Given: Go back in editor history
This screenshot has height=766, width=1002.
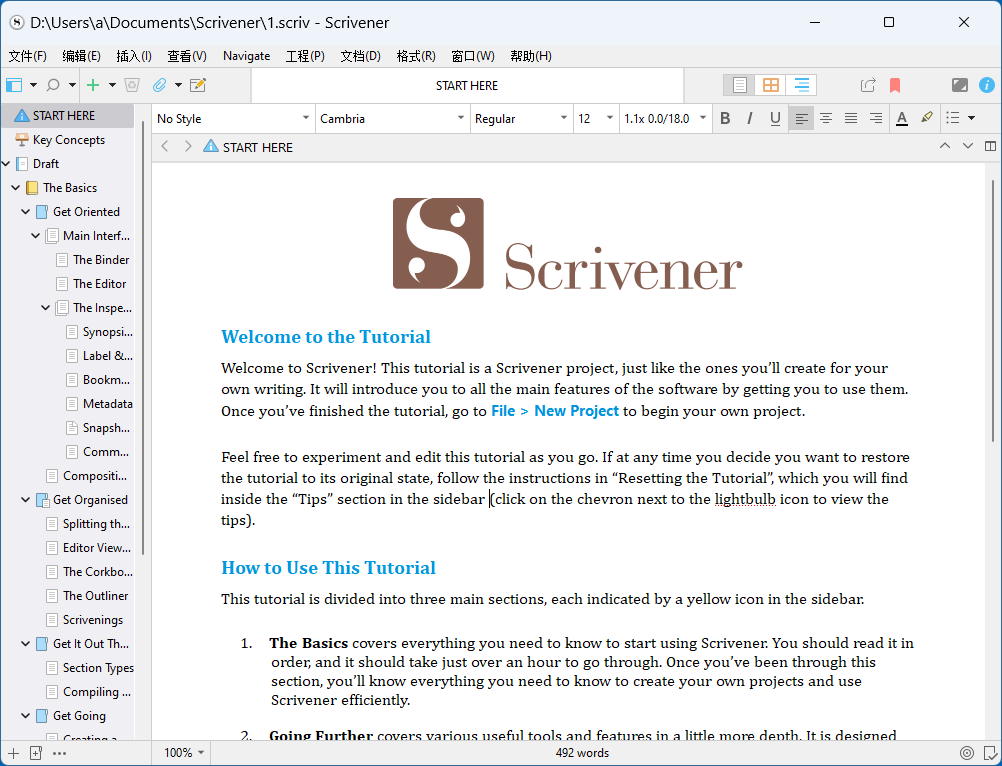Looking at the screenshot, I should click(165, 147).
